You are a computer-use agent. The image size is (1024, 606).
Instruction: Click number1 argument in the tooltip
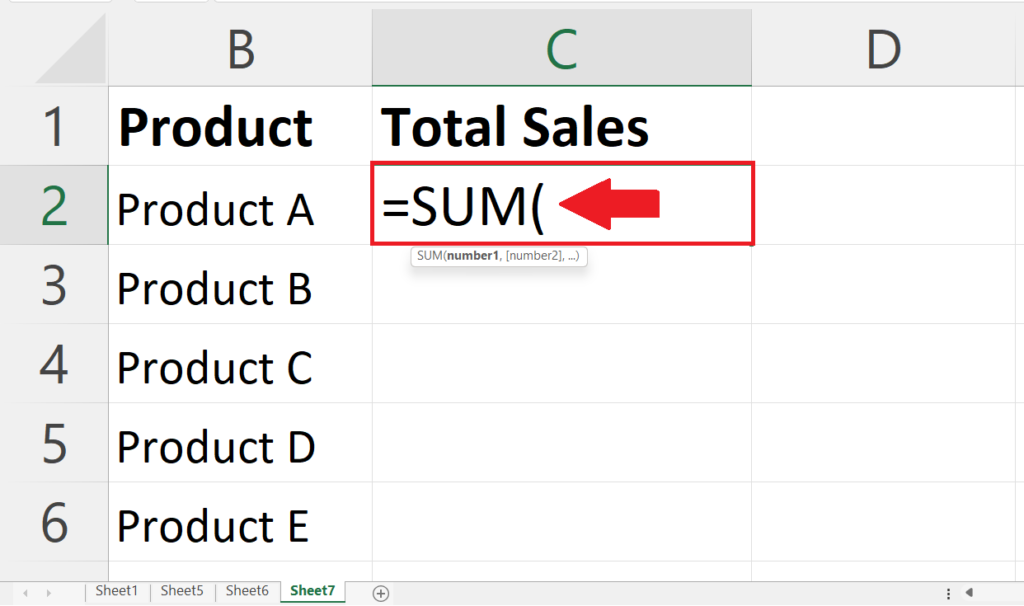(x=473, y=256)
